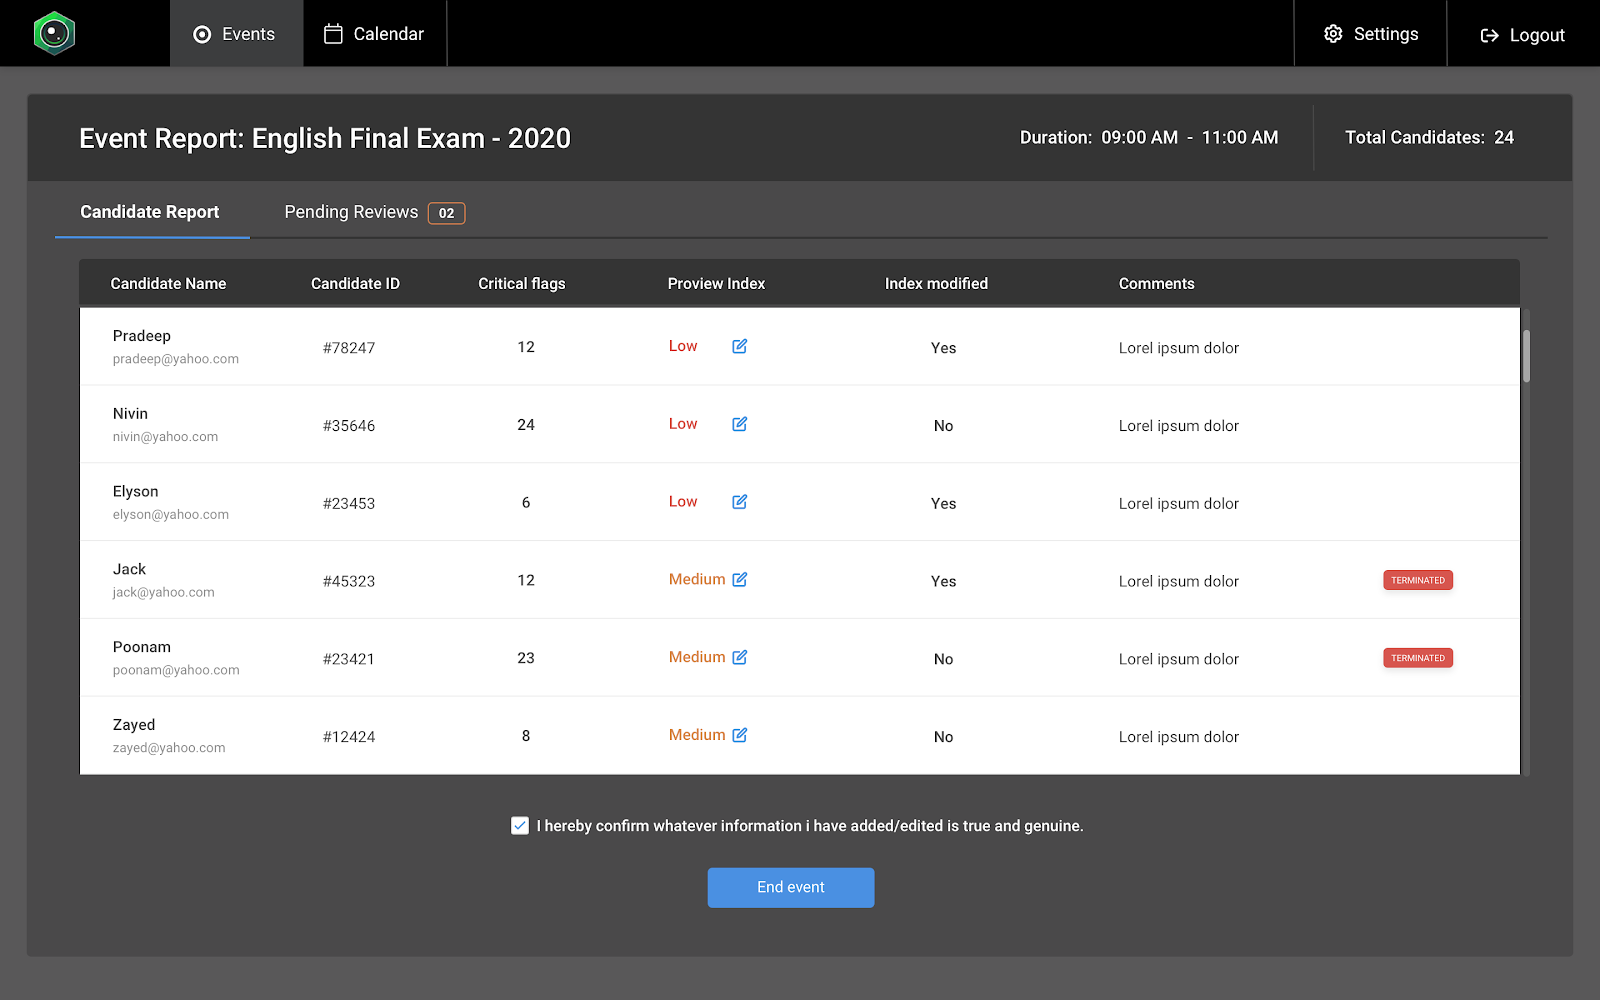This screenshot has width=1600, height=1000.
Task: Click the Terminated badge in Jack's row
Action: [1417, 580]
